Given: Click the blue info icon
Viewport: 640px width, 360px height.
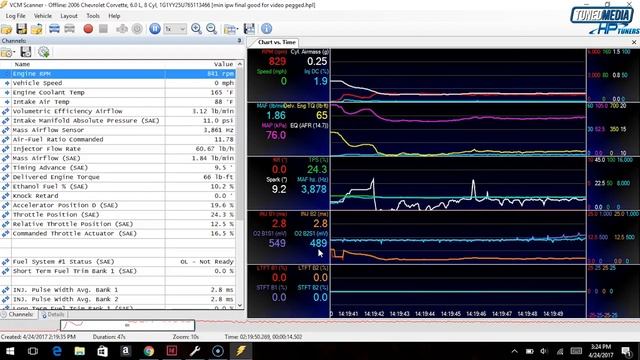Looking at the screenshot, I should pyautogui.click(x=267, y=29).
